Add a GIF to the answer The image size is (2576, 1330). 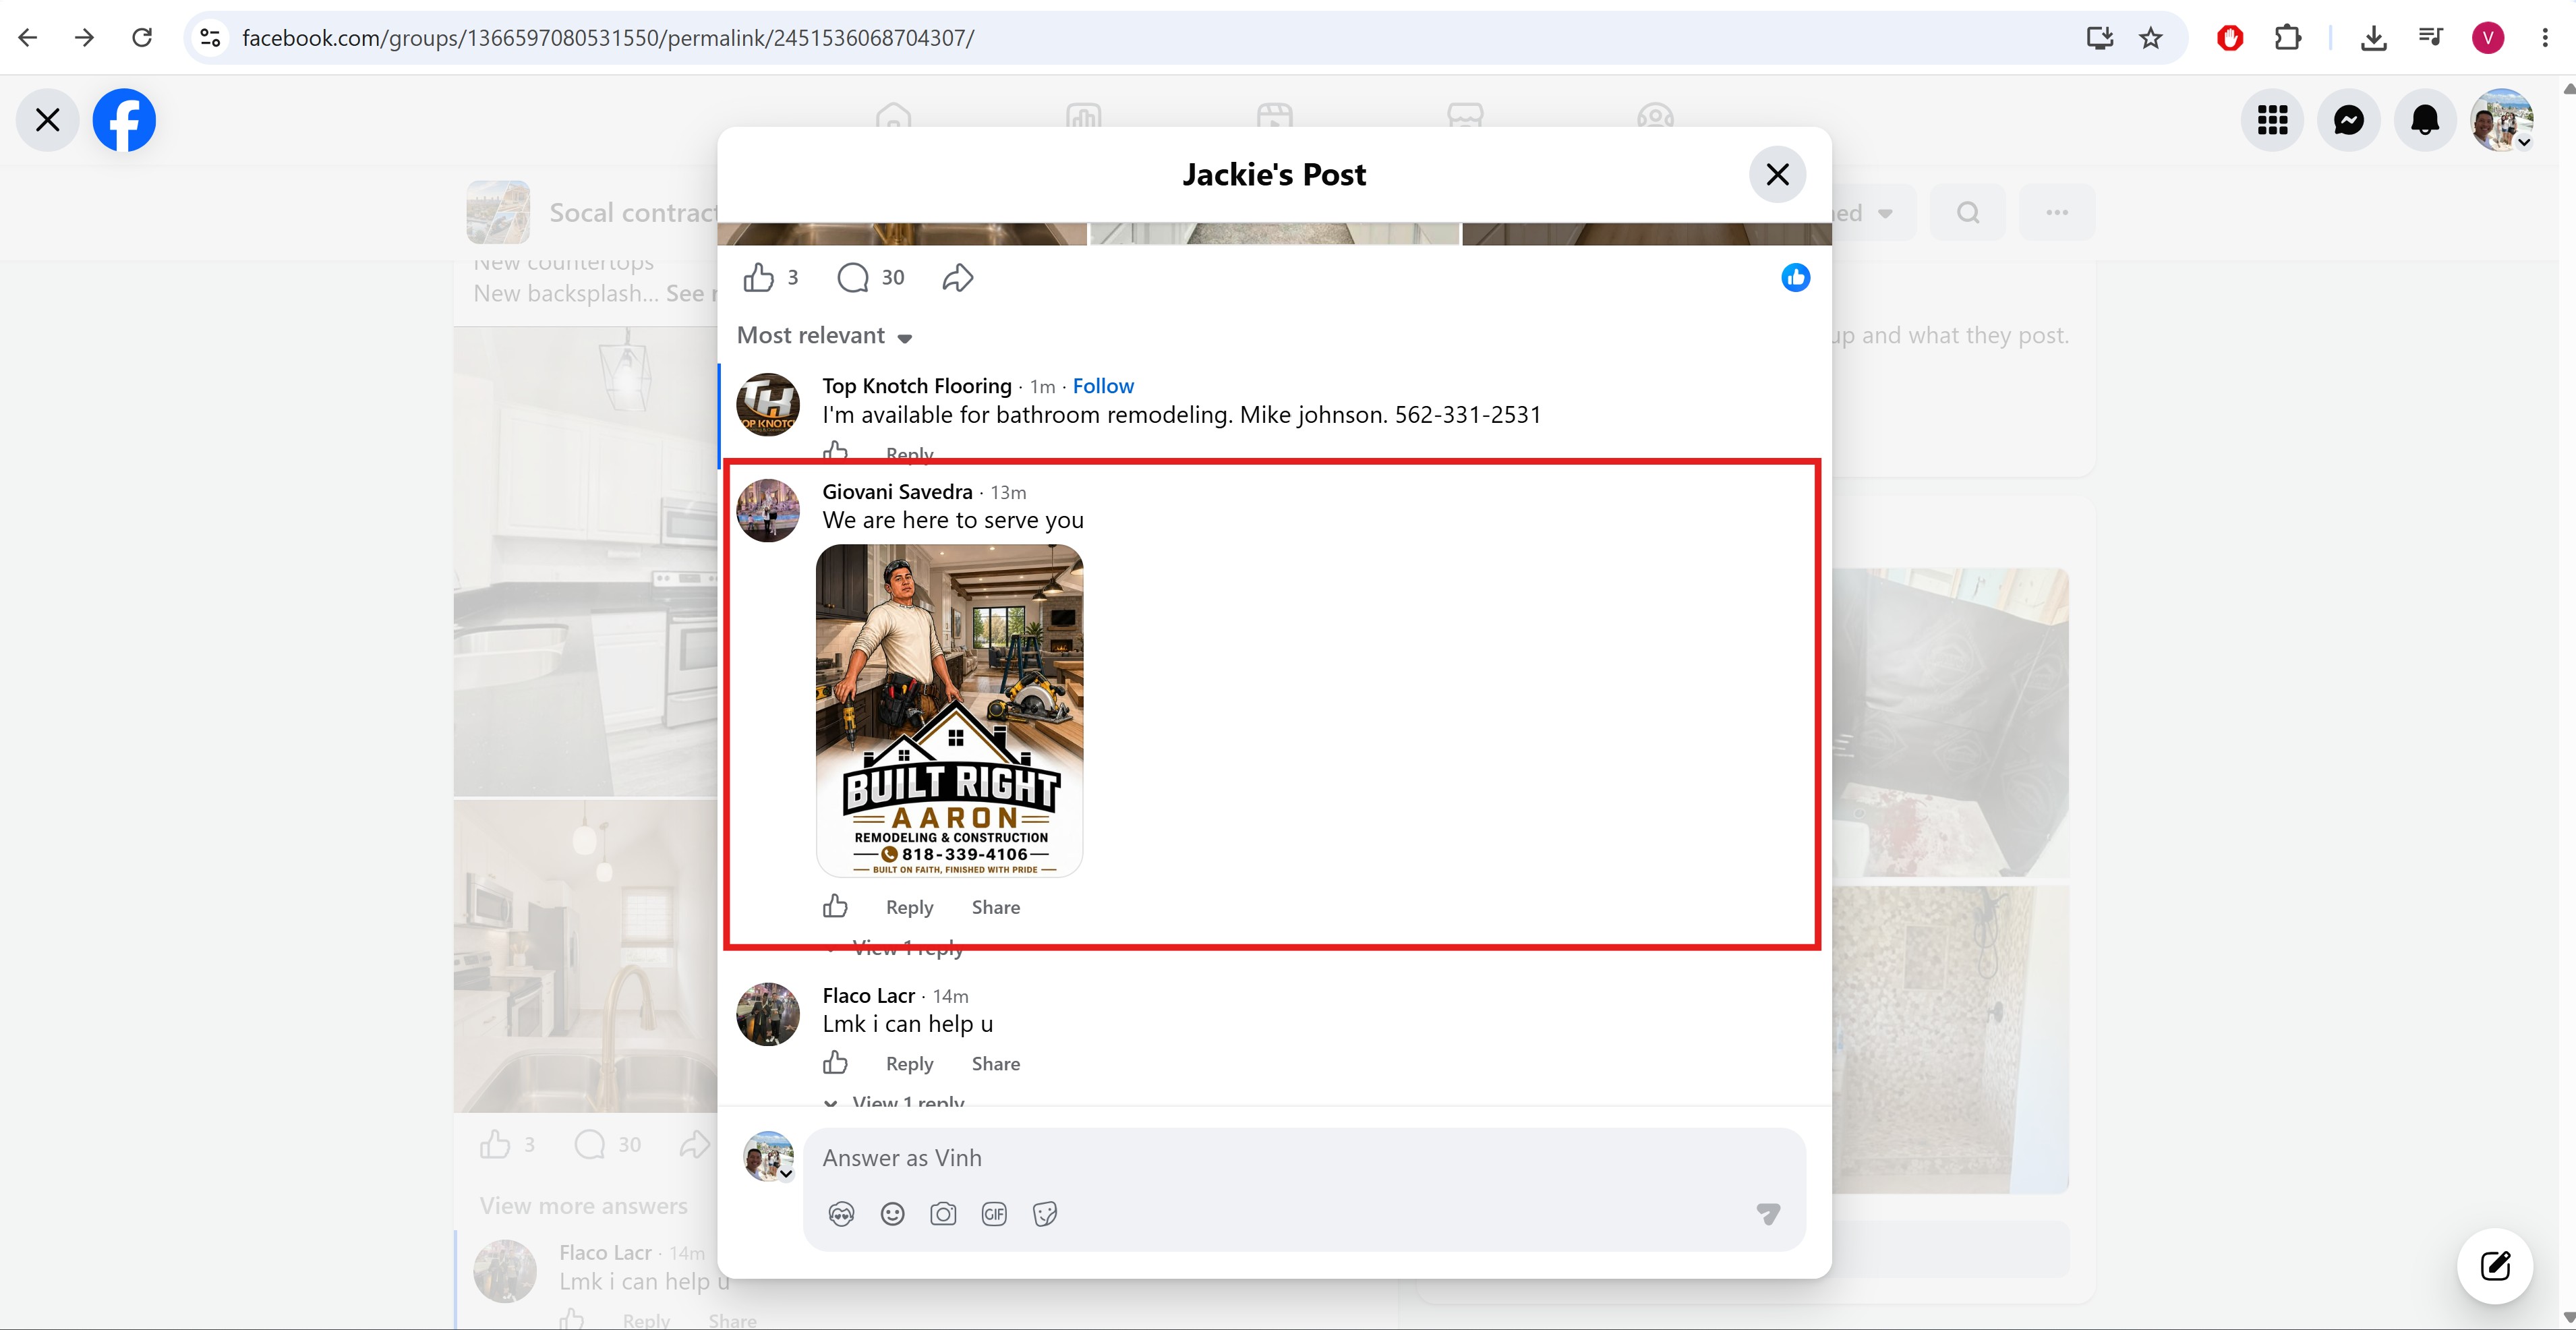pyautogui.click(x=994, y=1214)
